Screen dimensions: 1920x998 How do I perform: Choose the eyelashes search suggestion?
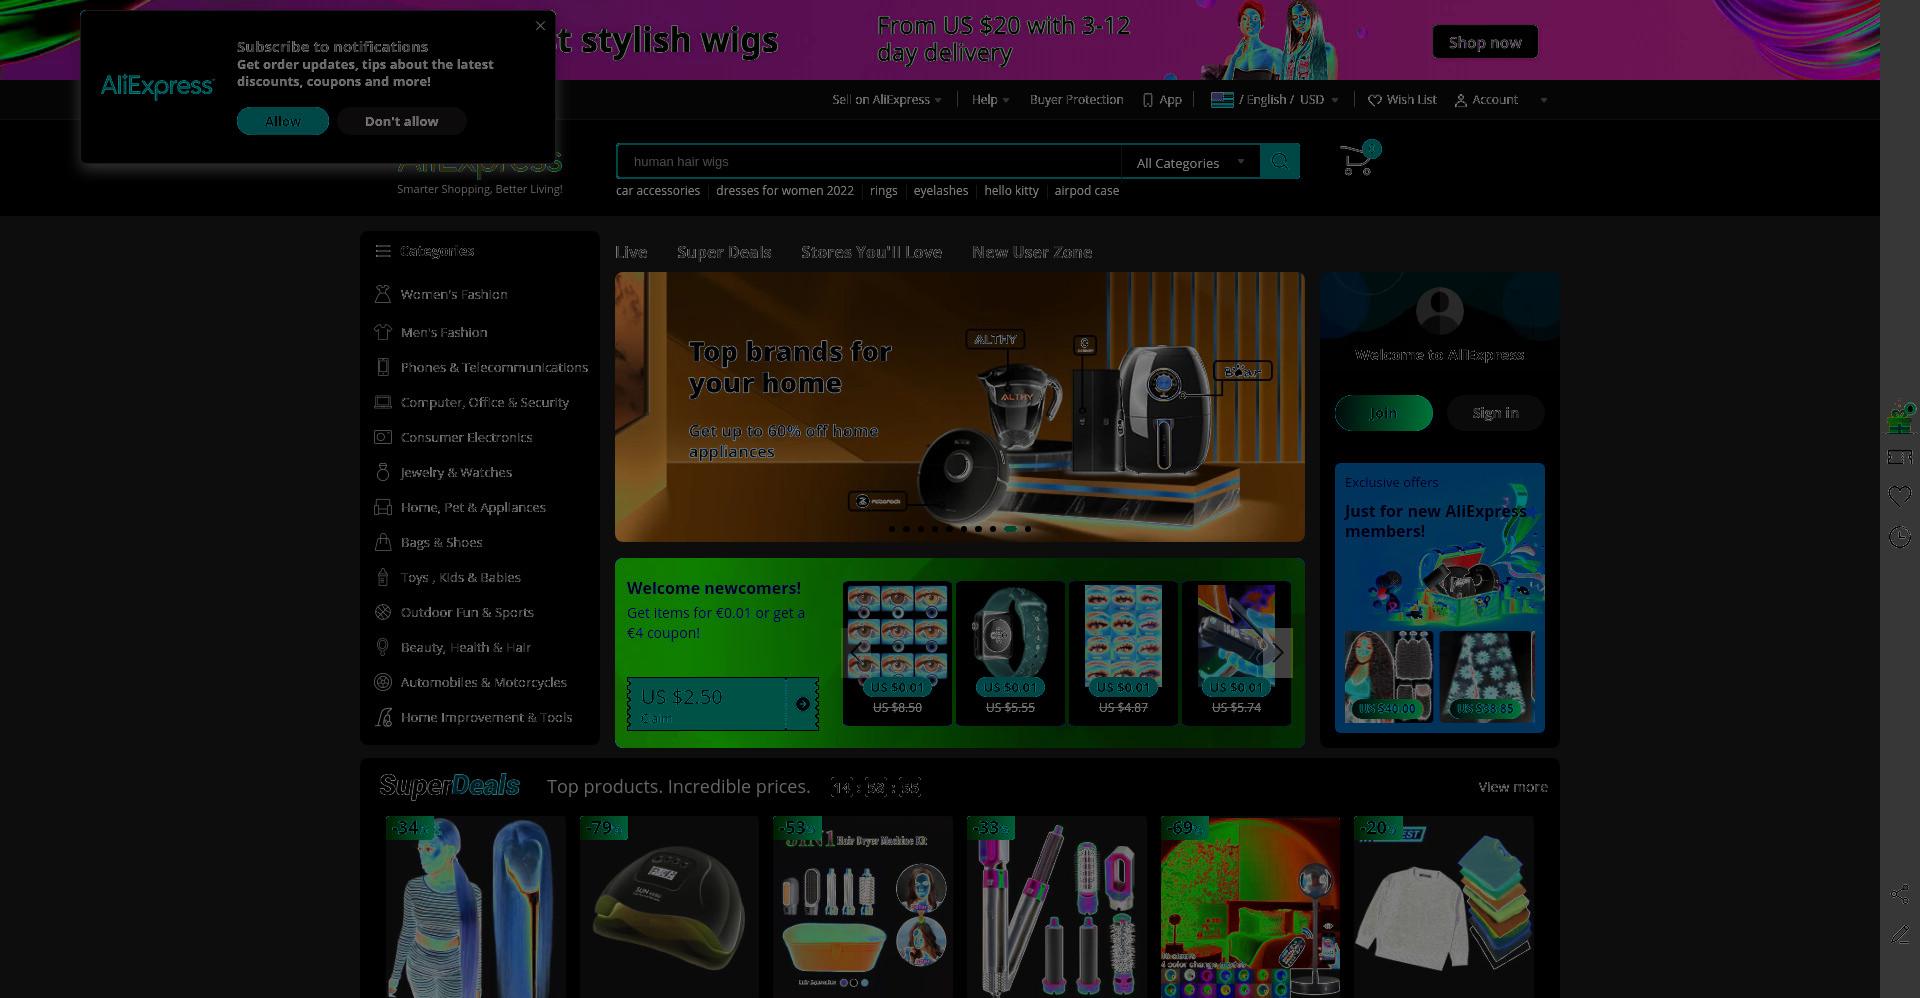[x=940, y=190]
